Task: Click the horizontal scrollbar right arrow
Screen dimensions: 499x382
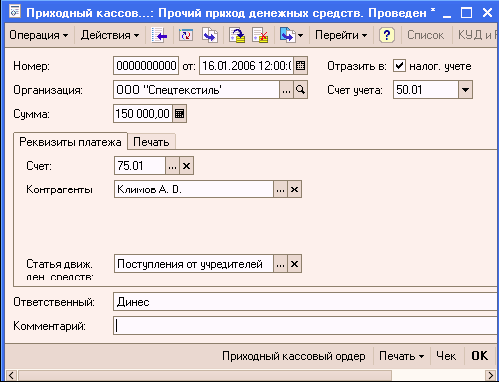Action: (x=490, y=375)
